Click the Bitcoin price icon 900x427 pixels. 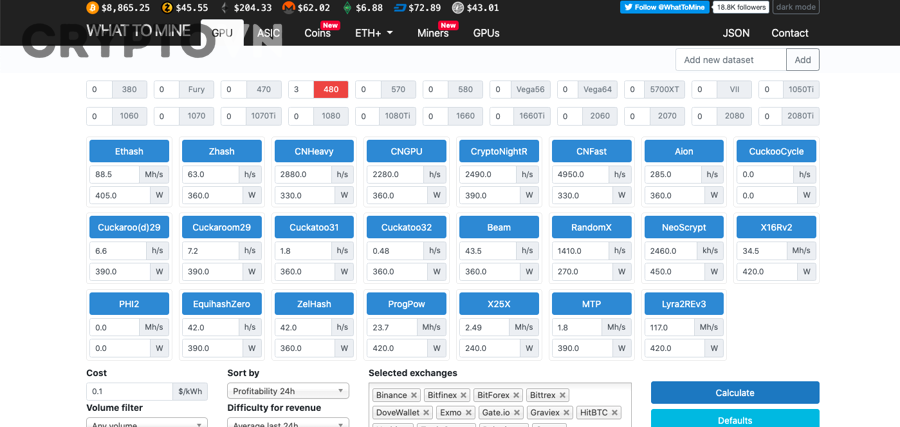[92, 7]
